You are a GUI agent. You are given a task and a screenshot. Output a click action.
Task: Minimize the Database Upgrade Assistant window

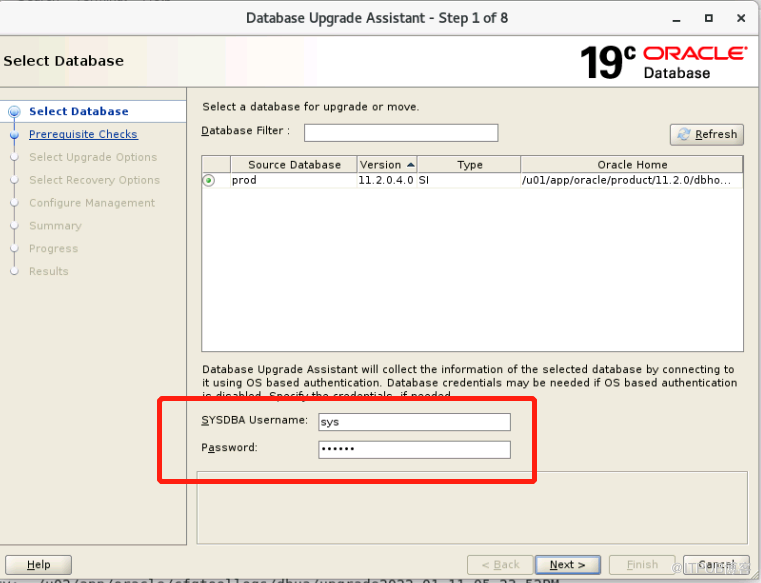click(x=677, y=19)
